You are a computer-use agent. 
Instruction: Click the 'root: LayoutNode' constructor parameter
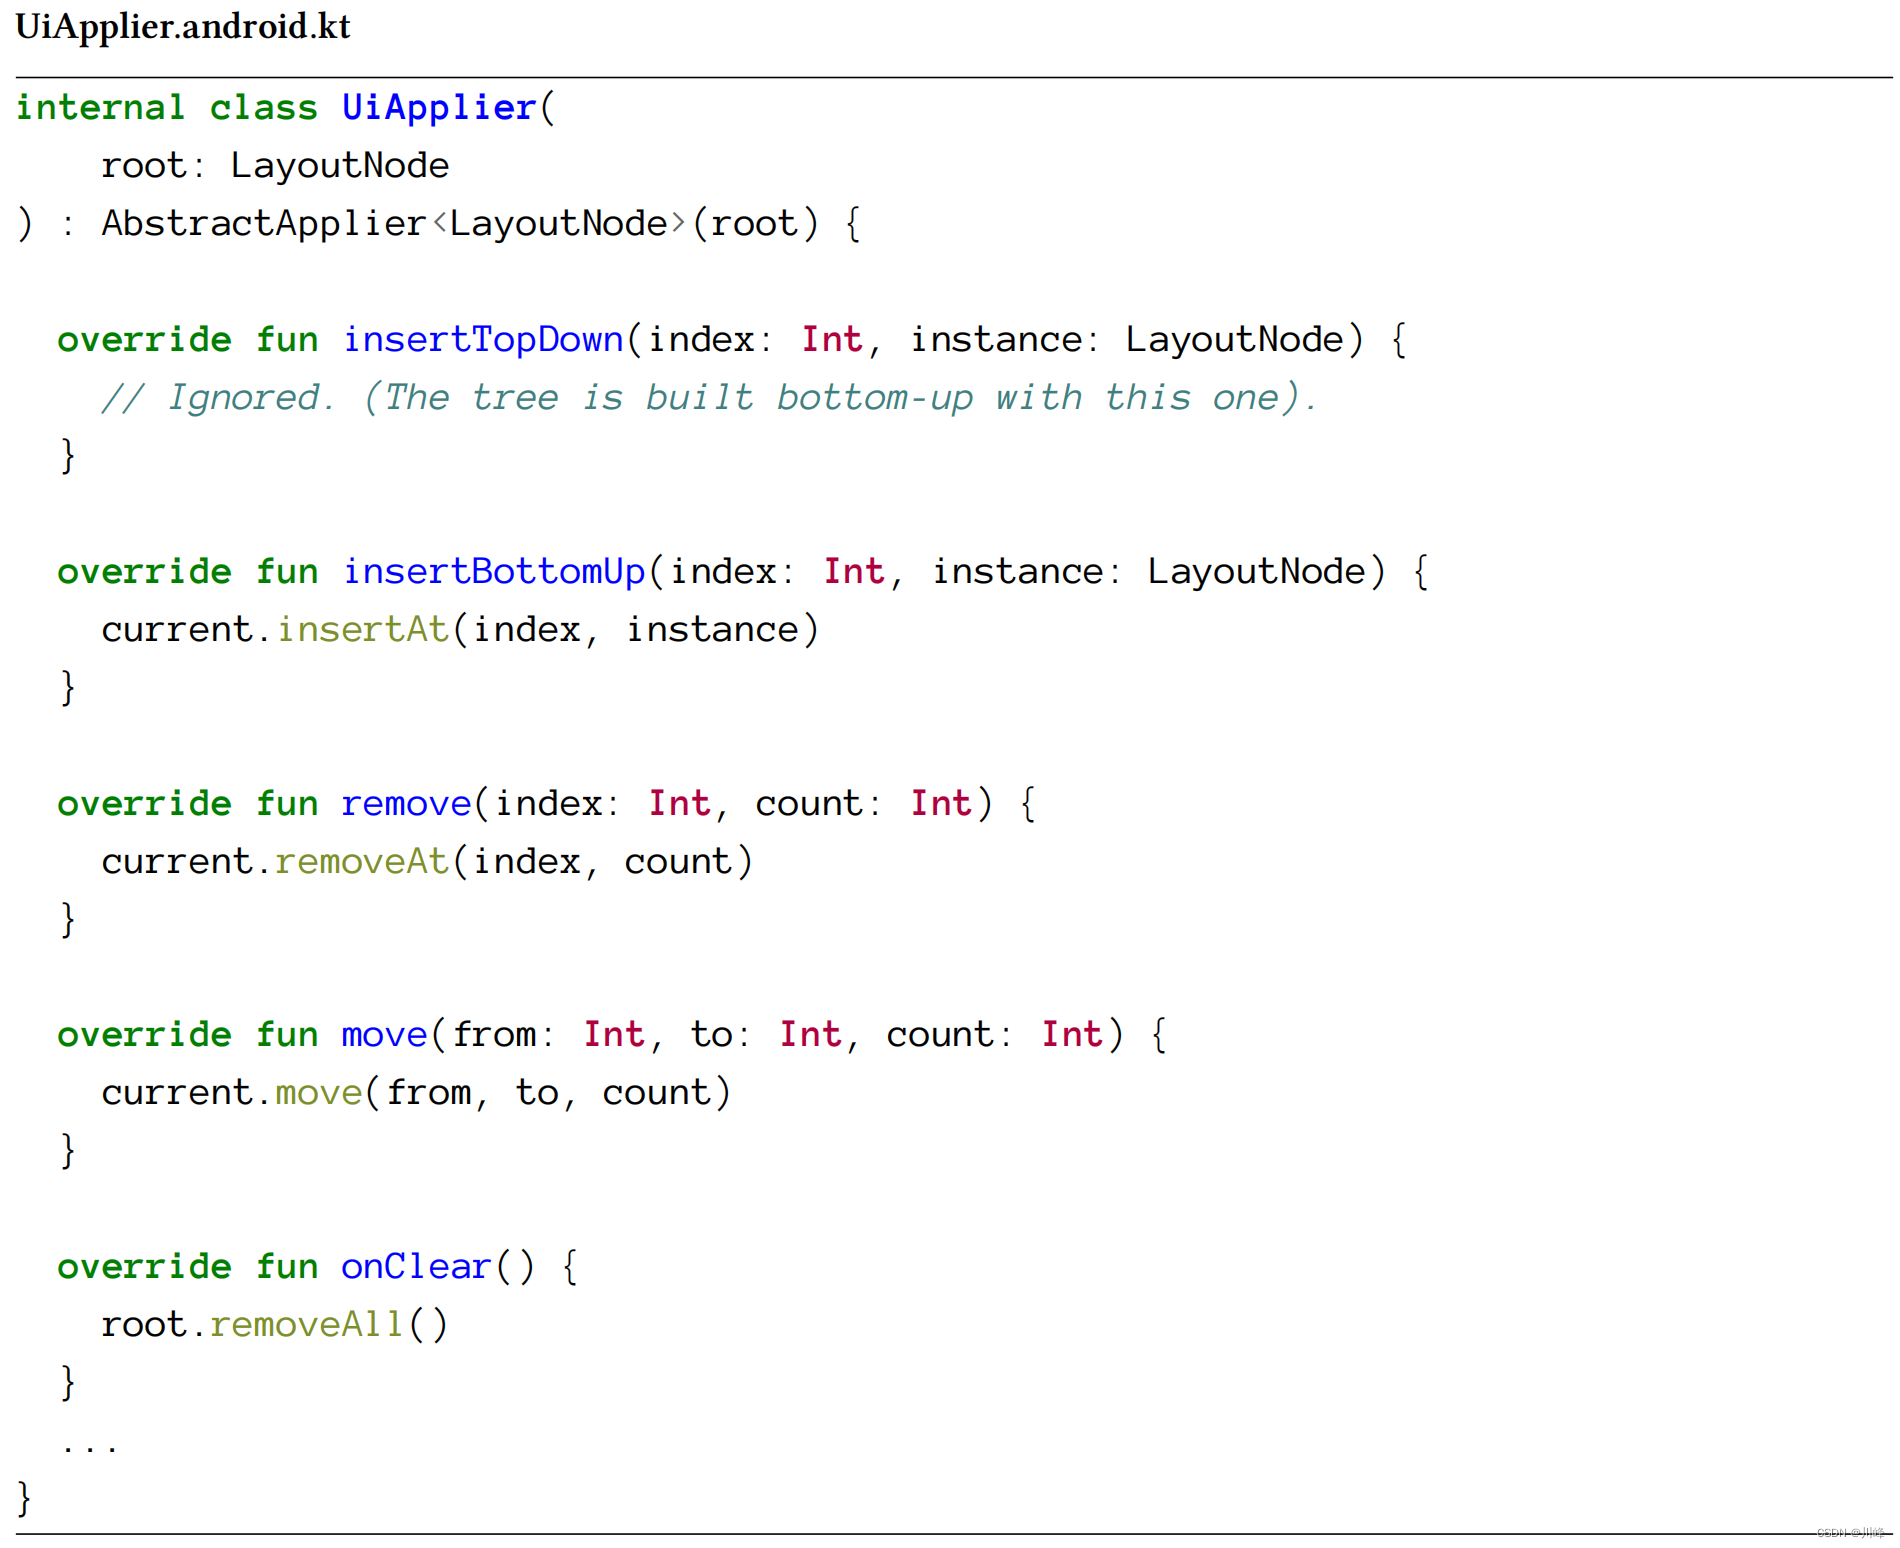click(x=275, y=166)
